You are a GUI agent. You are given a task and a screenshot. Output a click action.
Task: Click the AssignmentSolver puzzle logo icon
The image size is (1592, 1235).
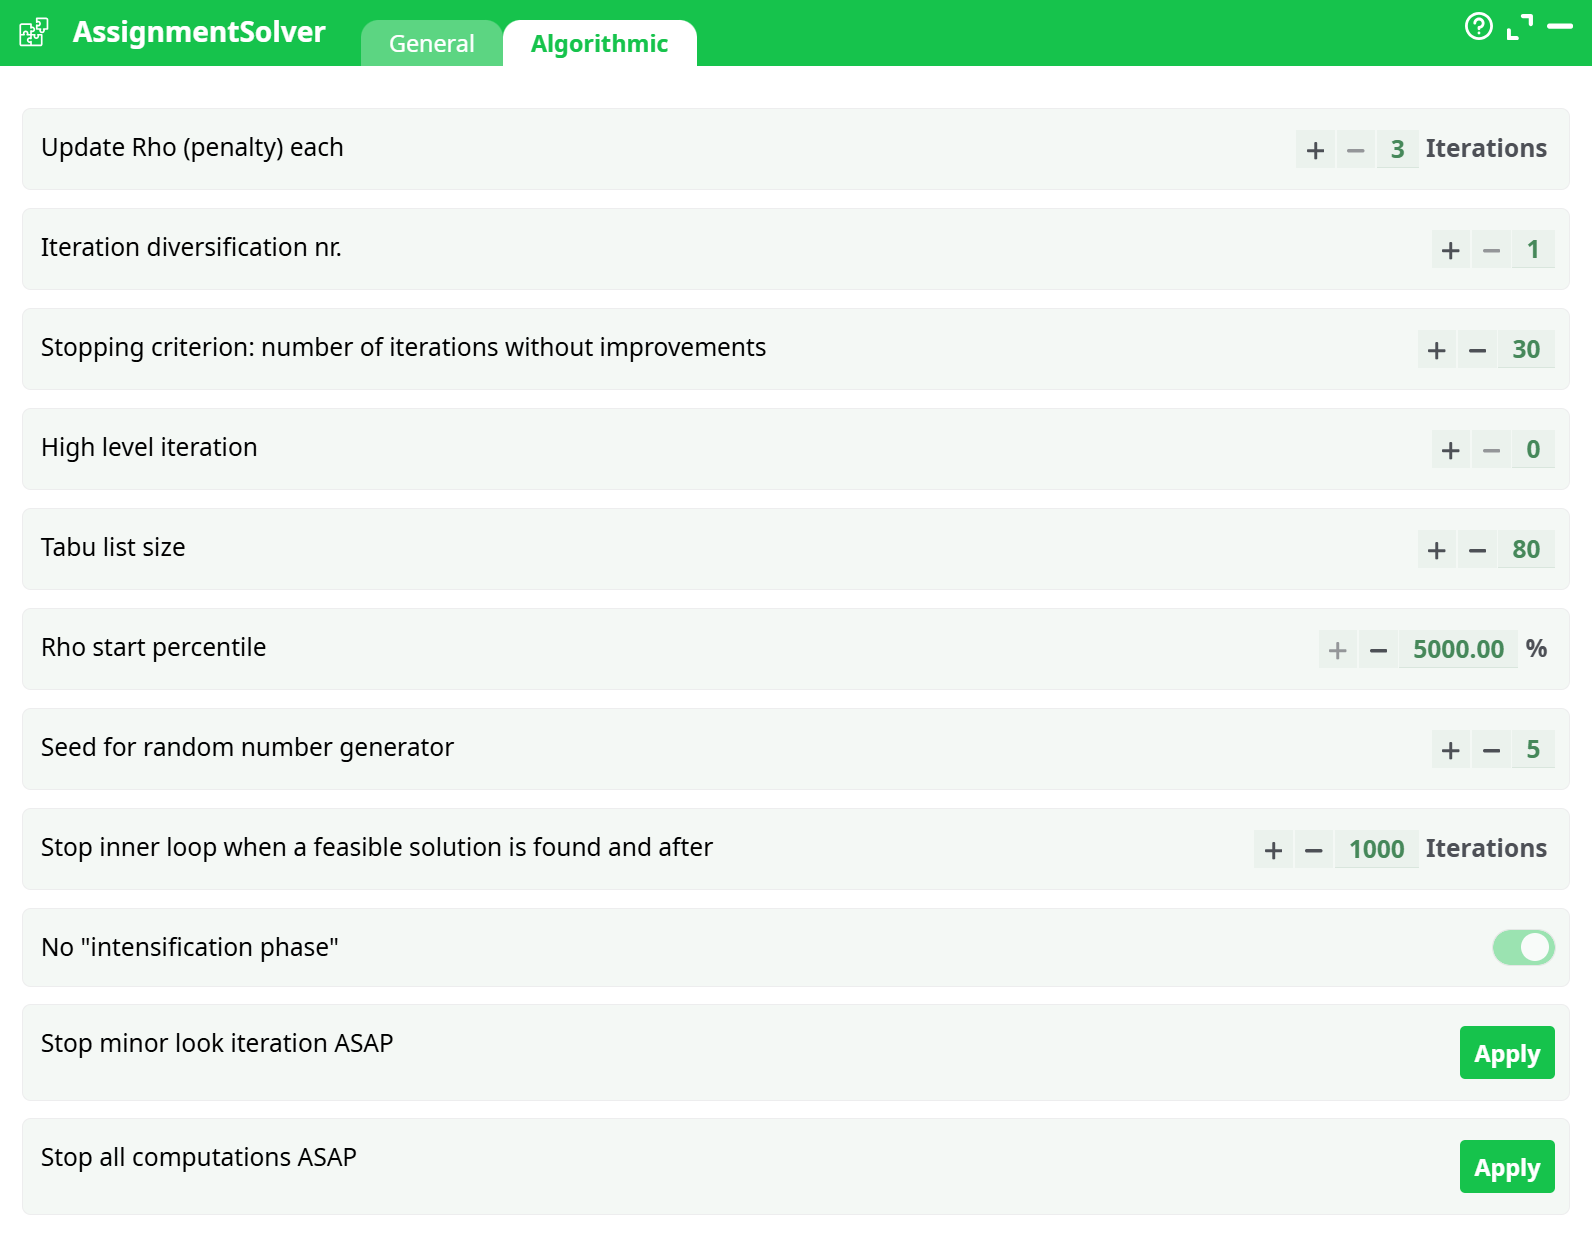coord(34,32)
